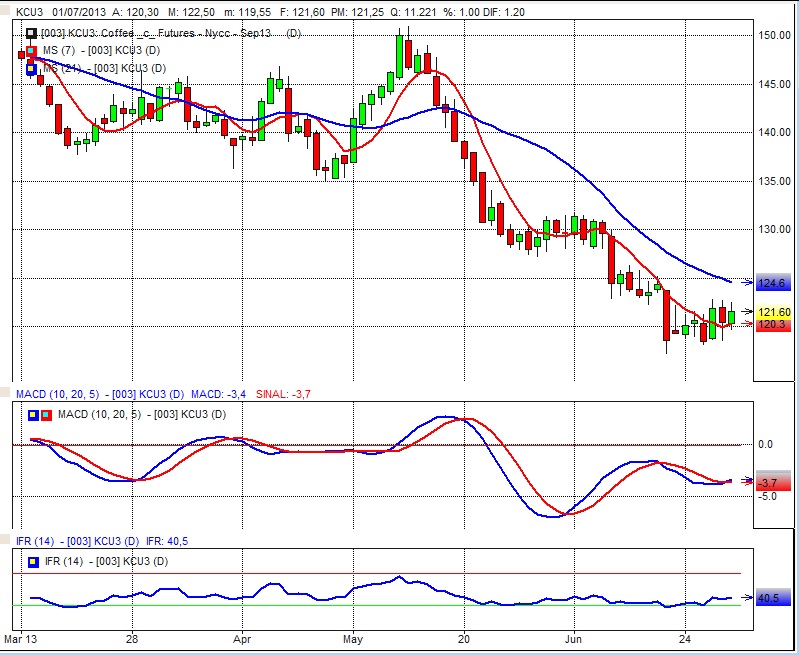The height and width of the screenshot is (655, 799).
Task: Click the red MS (7) legend square
Action: (x=32, y=51)
